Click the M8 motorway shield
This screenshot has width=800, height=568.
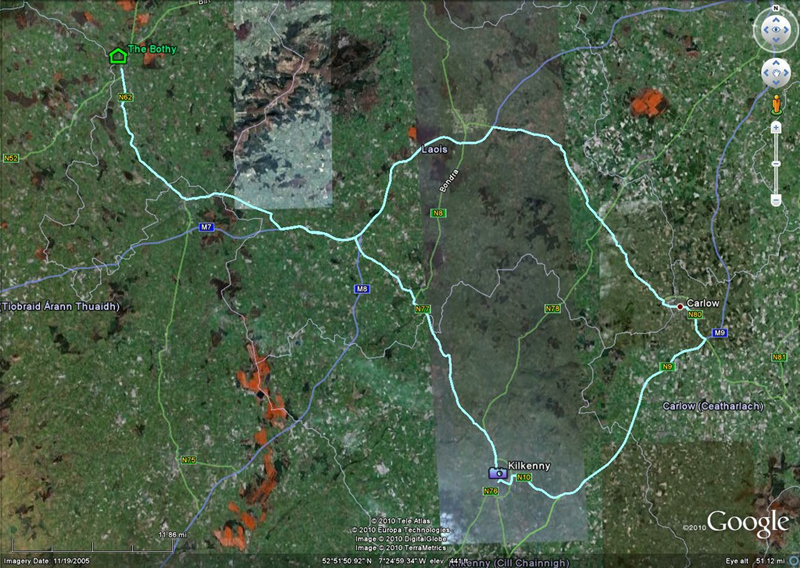(362, 289)
